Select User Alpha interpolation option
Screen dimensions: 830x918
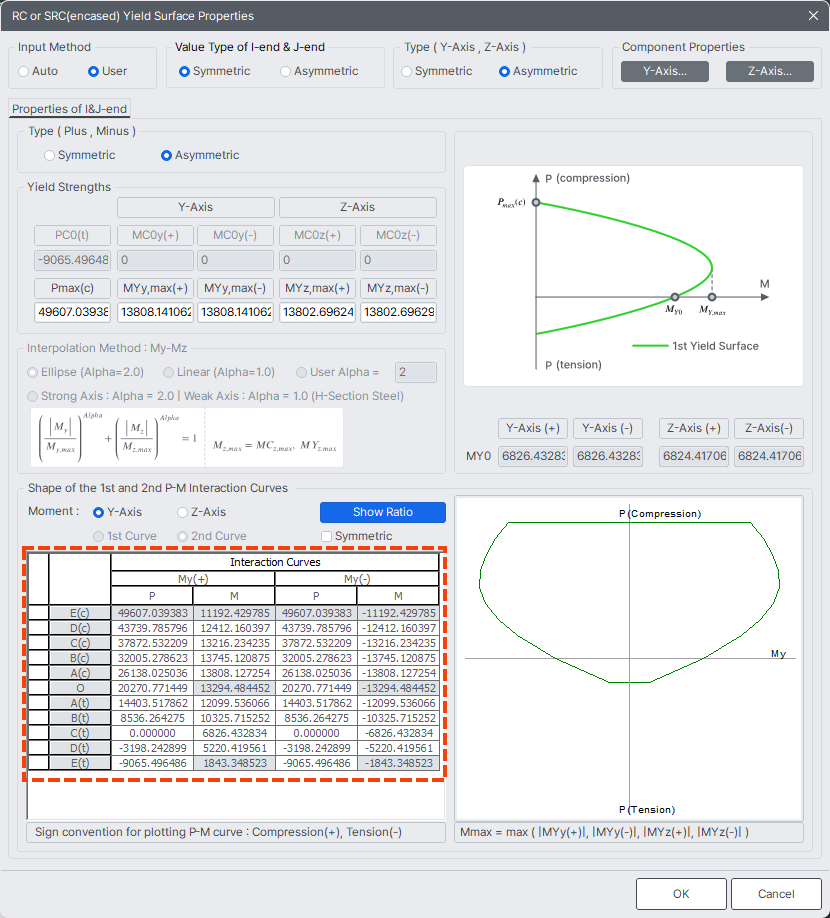[338, 372]
